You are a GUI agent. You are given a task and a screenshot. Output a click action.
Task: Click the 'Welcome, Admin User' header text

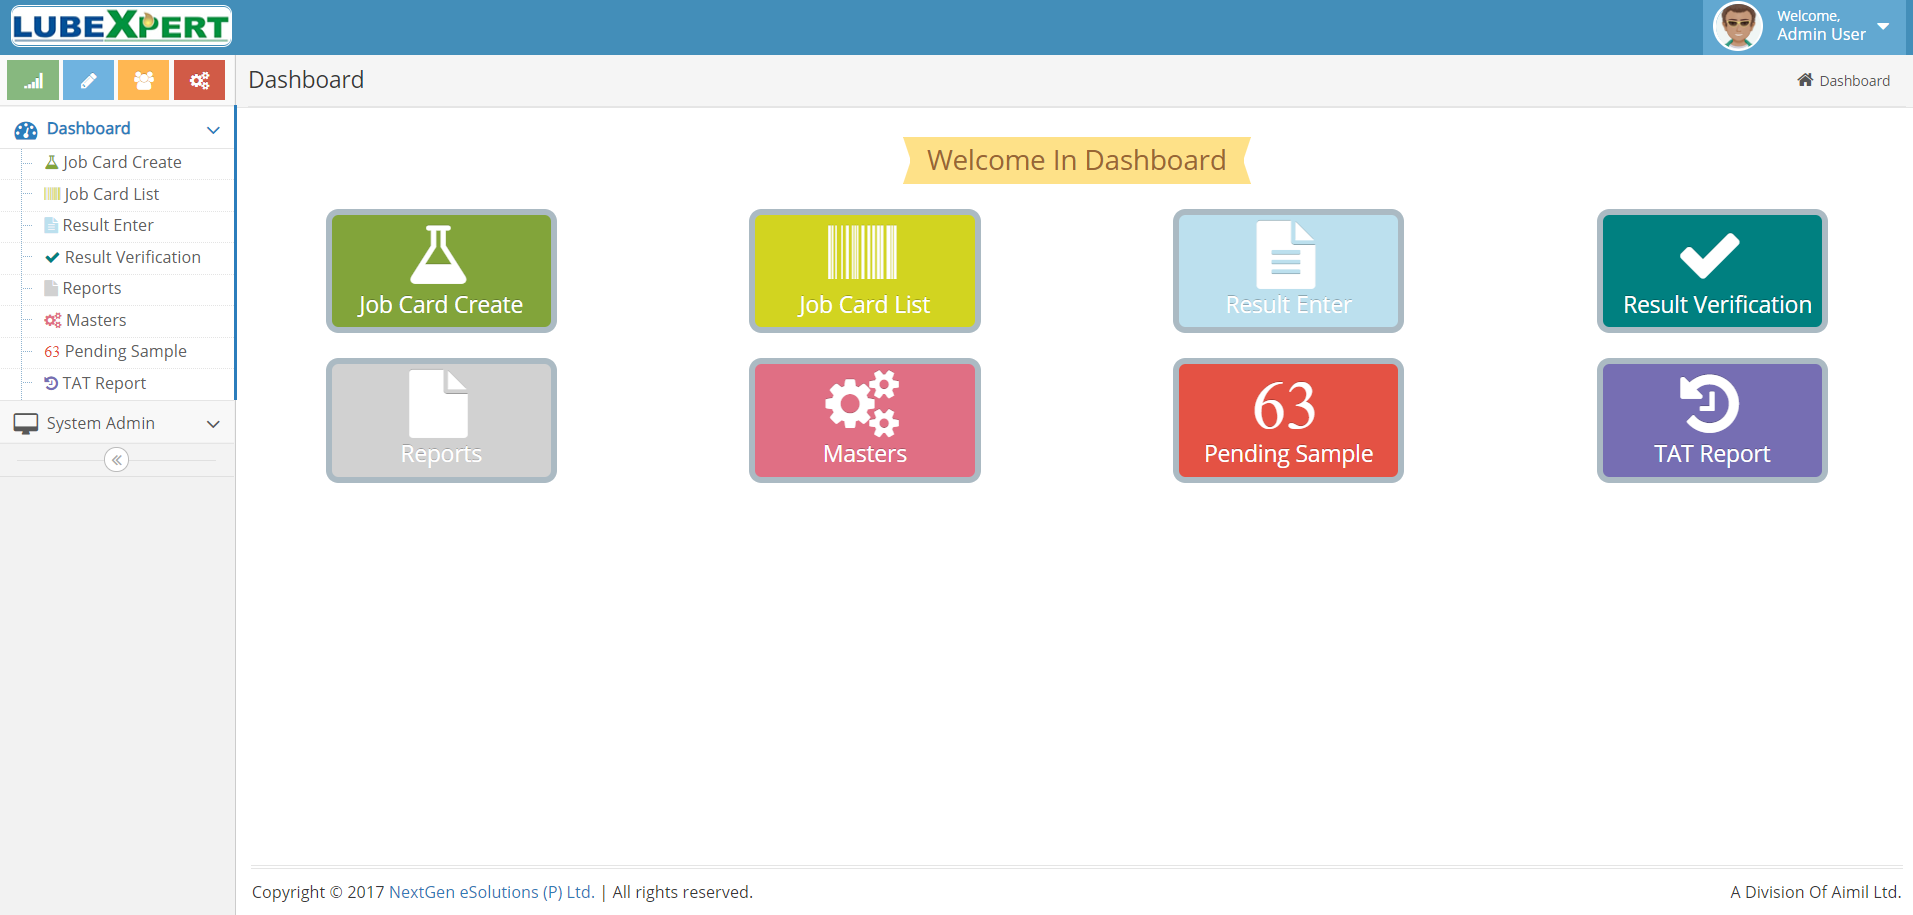click(1821, 26)
